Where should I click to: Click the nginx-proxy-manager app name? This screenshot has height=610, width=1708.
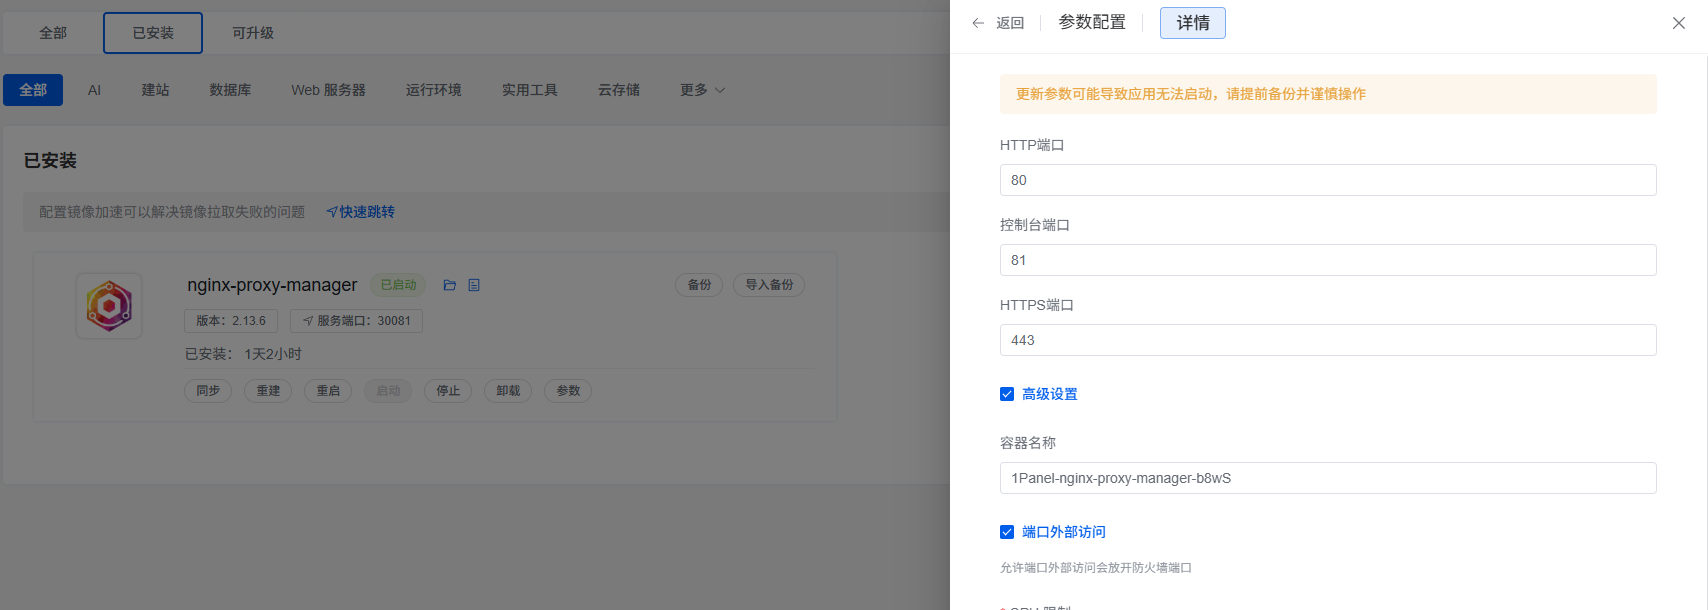click(x=272, y=285)
